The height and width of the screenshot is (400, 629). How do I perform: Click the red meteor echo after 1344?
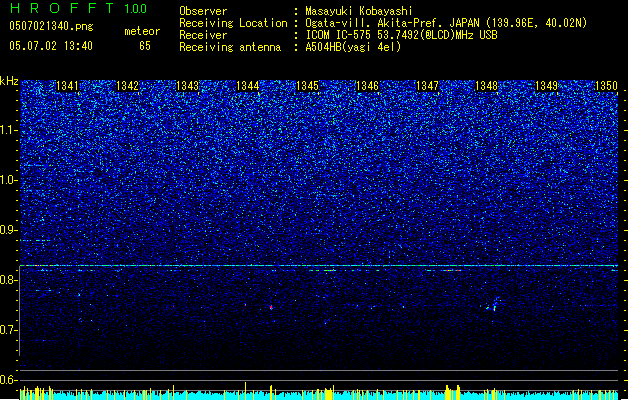coord(272,307)
